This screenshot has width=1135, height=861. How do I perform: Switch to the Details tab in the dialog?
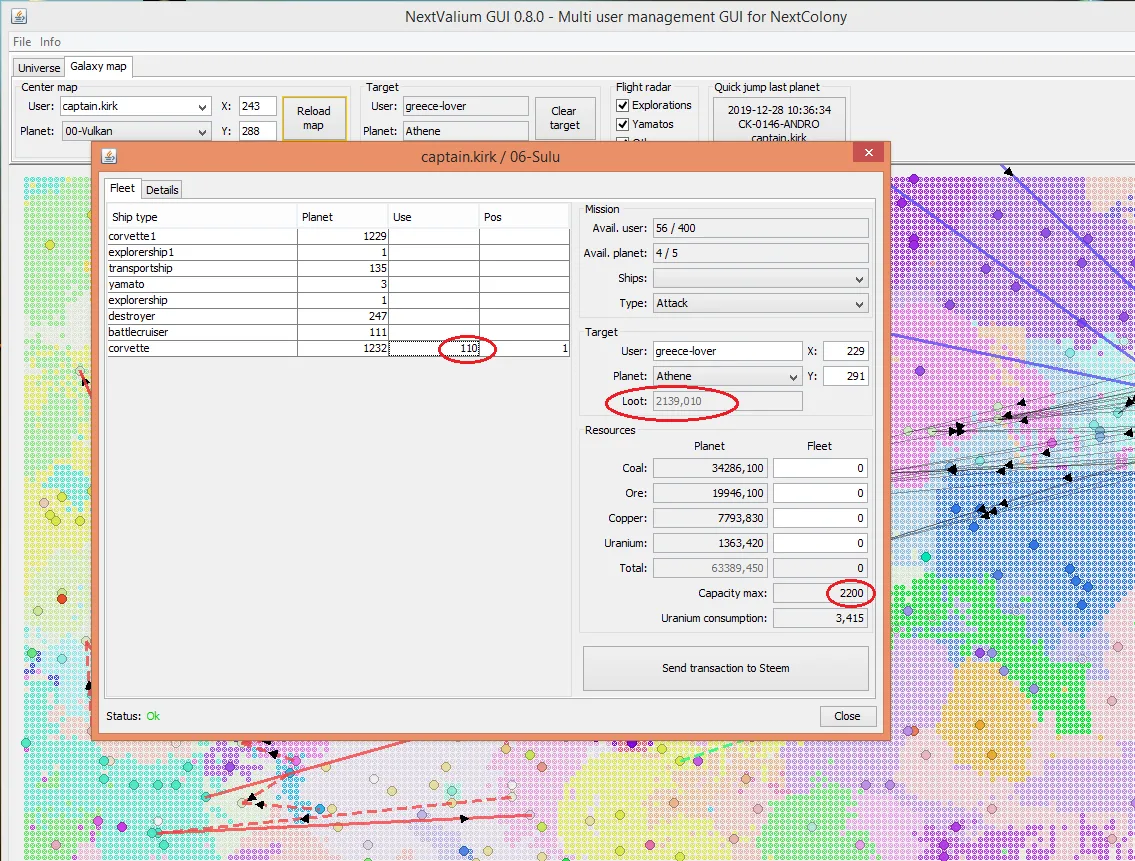tap(162, 190)
